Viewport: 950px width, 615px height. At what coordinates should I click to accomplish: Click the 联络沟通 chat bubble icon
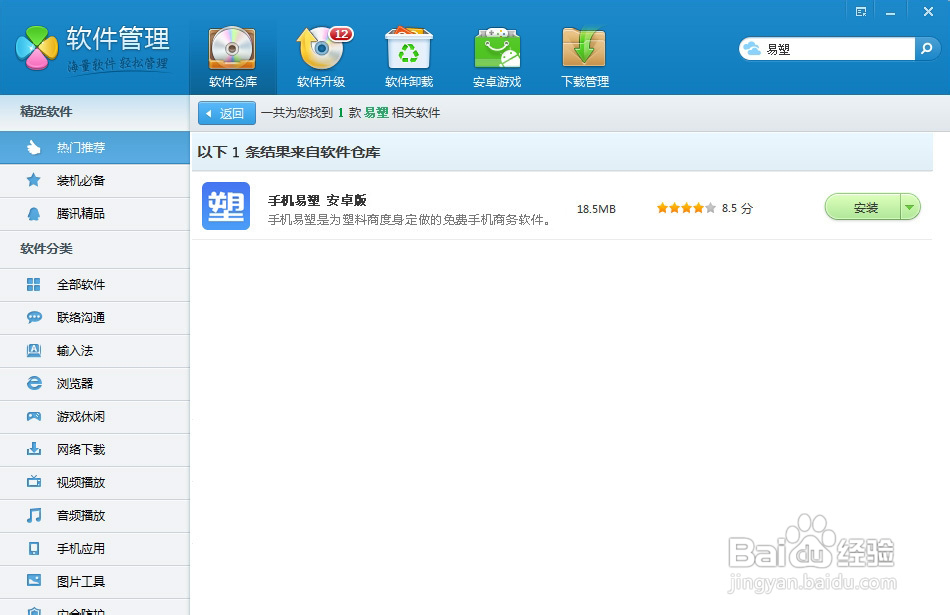coord(34,317)
